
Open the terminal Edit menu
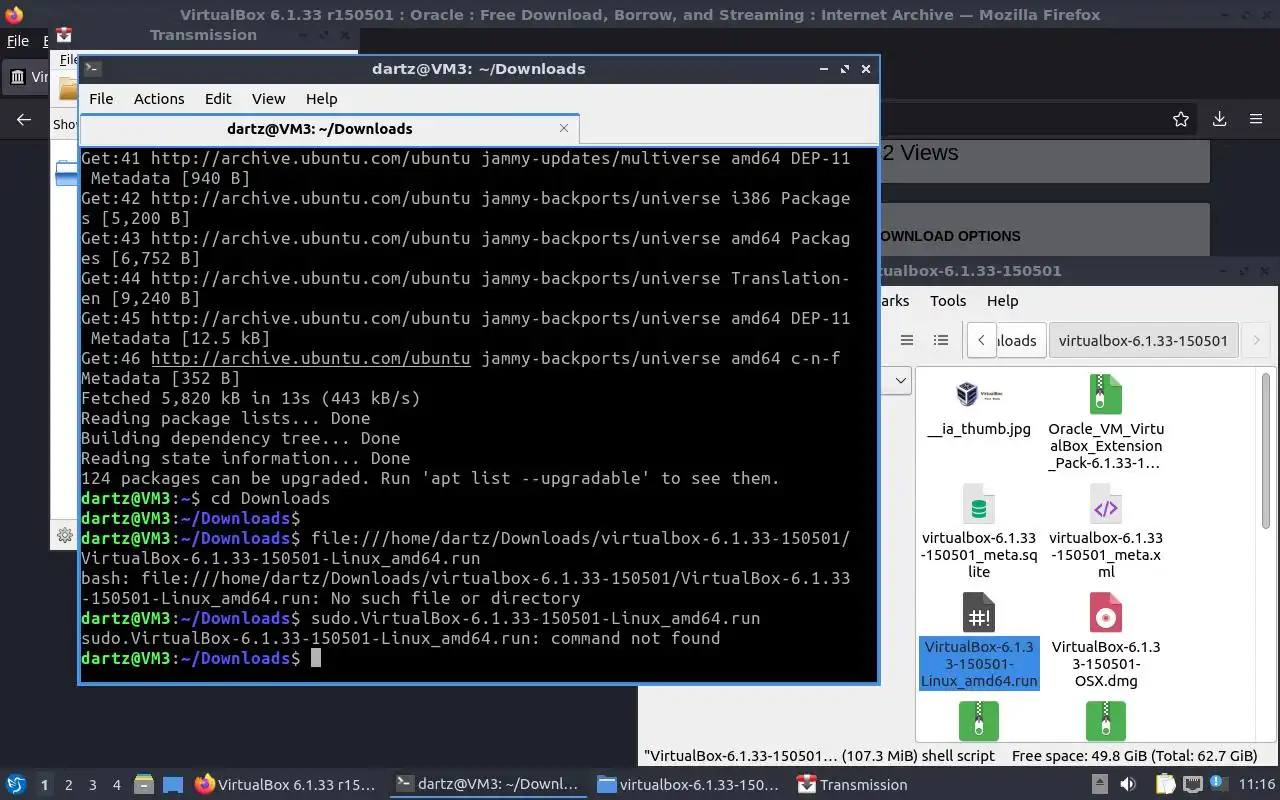pyautogui.click(x=218, y=99)
